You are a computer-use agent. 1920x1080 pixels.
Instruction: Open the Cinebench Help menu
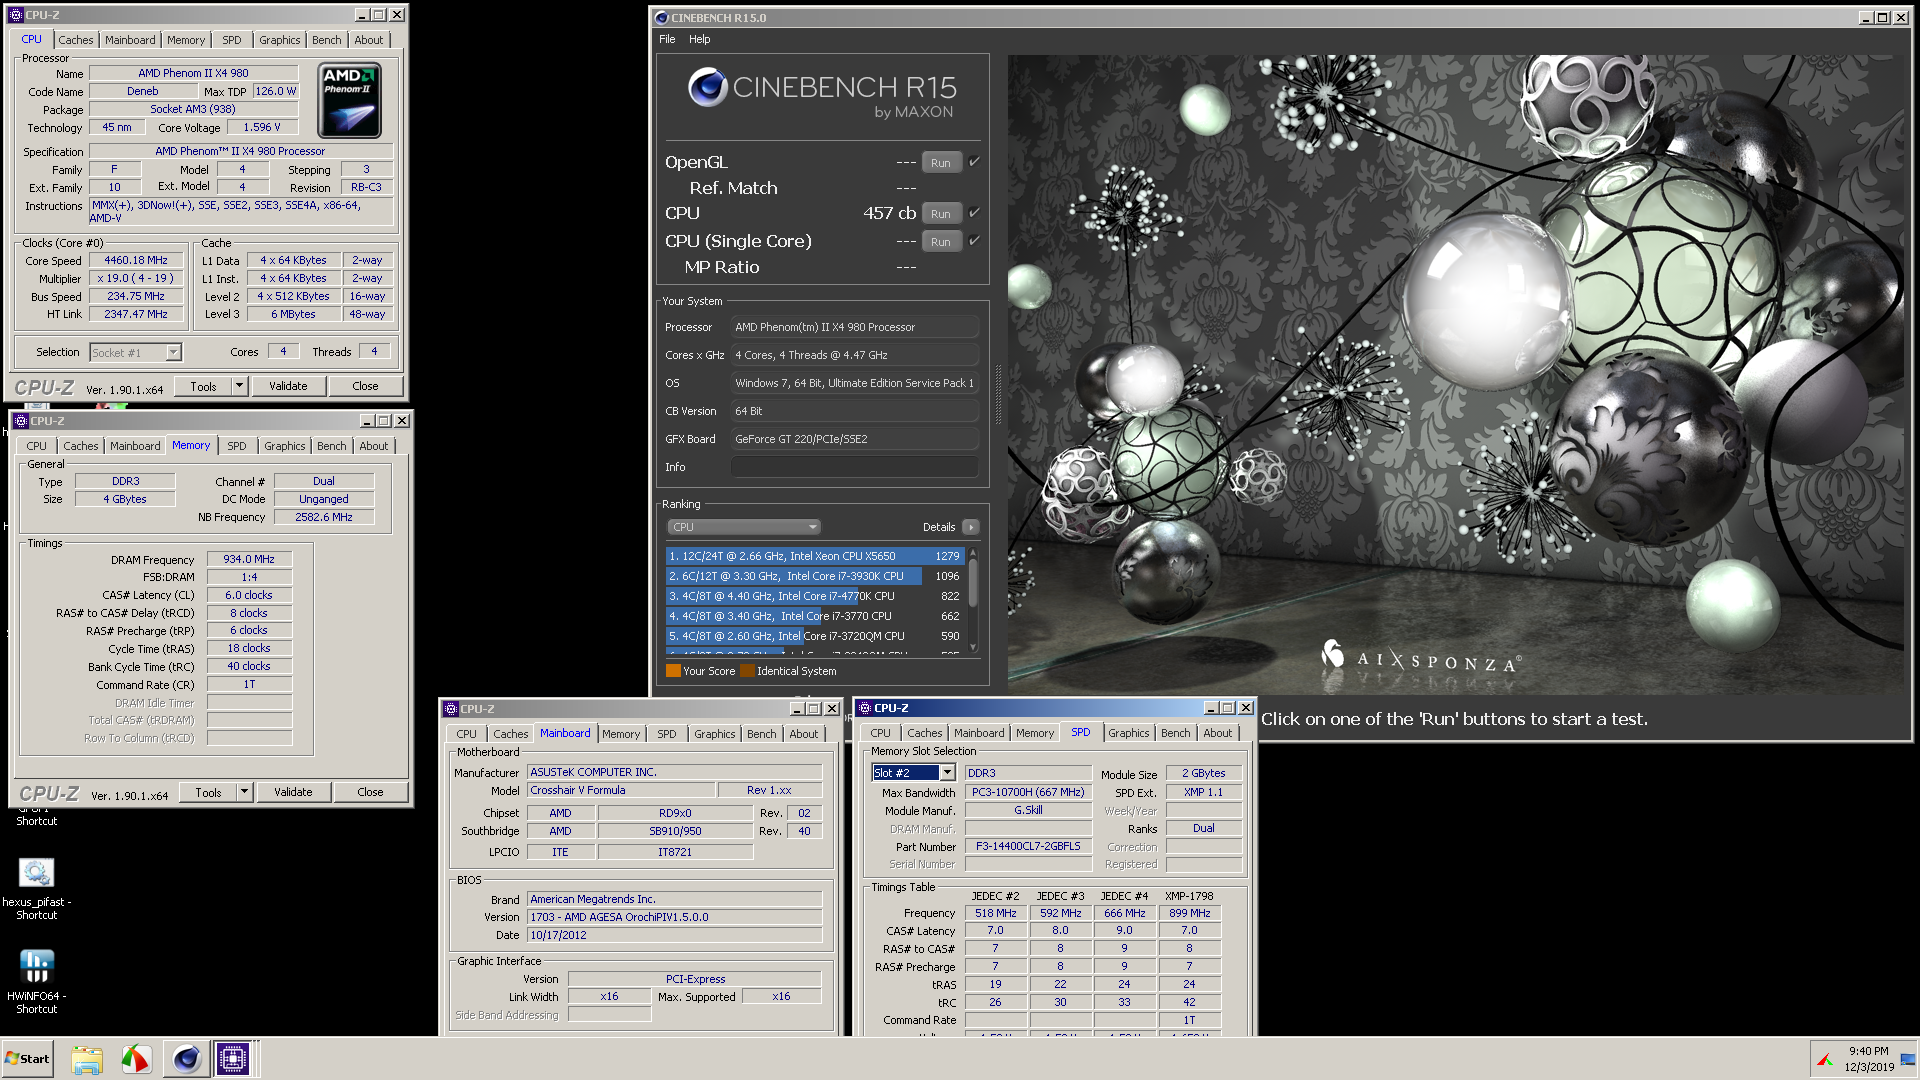tap(700, 39)
